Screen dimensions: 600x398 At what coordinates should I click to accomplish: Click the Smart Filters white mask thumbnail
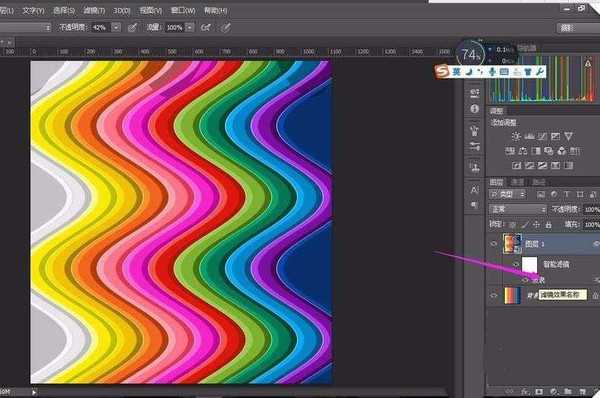530,264
